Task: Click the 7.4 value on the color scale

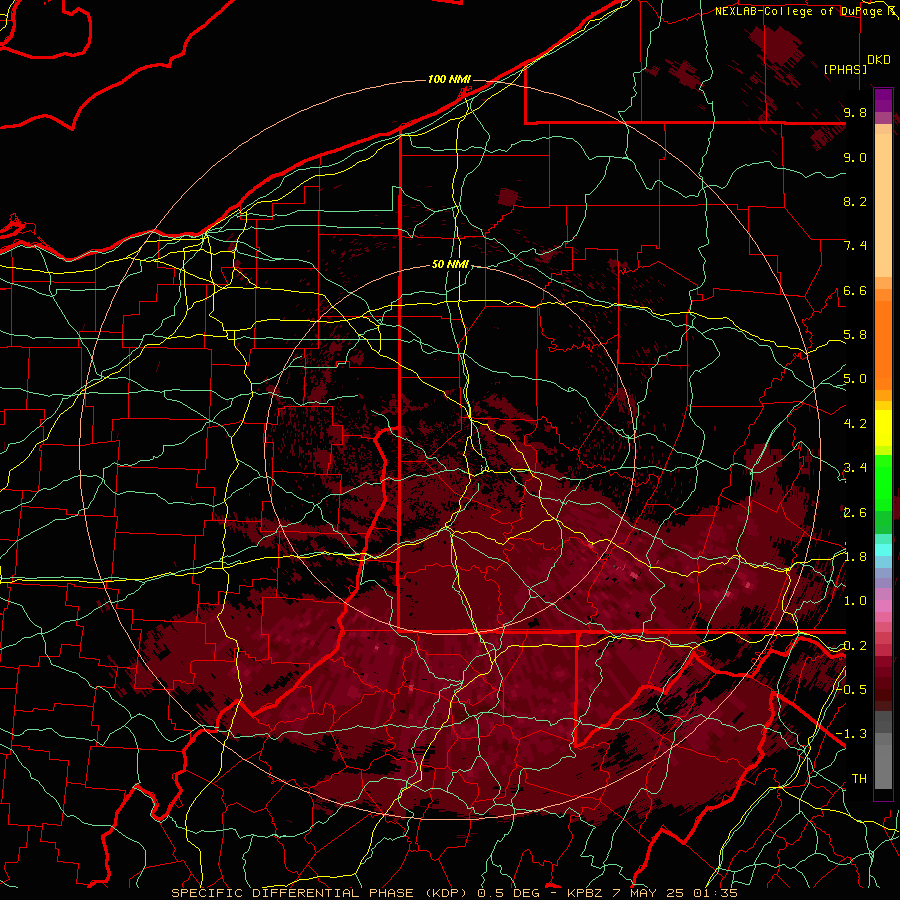Action: pyautogui.click(x=855, y=246)
